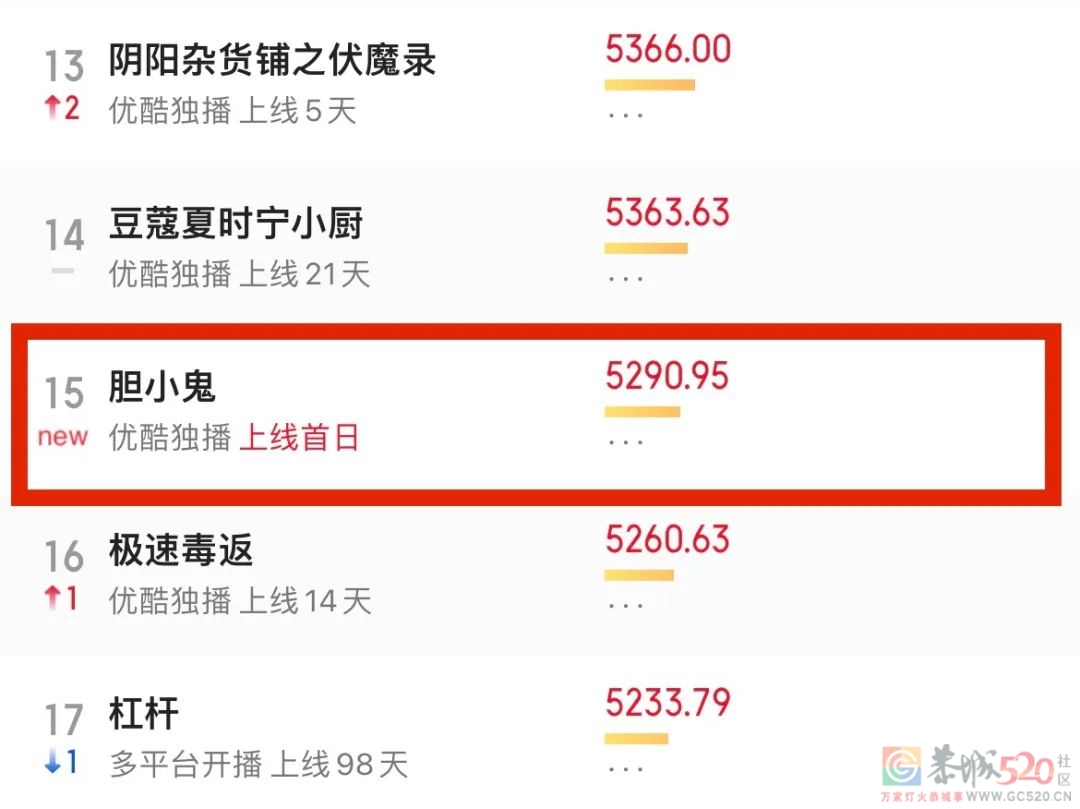Expand the three dots under 5363.63
This screenshot has width=1080, height=809.
click(x=626, y=277)
